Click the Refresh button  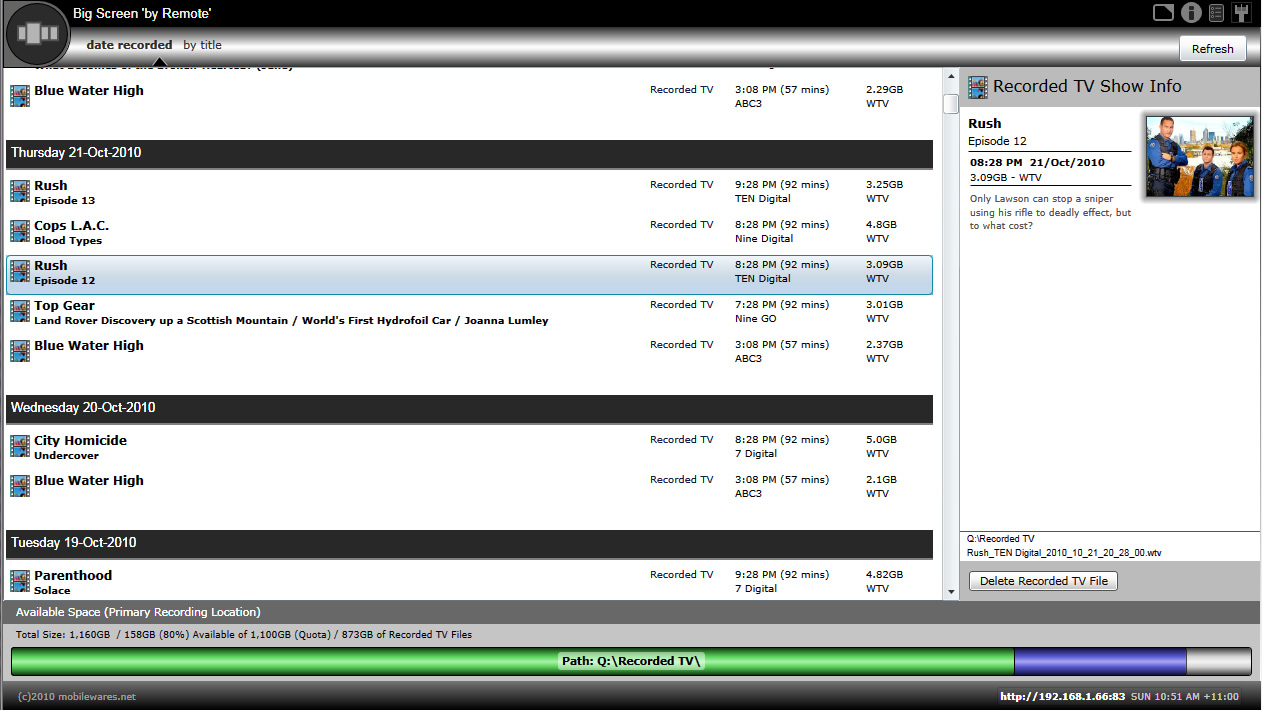click(1213, 49)
